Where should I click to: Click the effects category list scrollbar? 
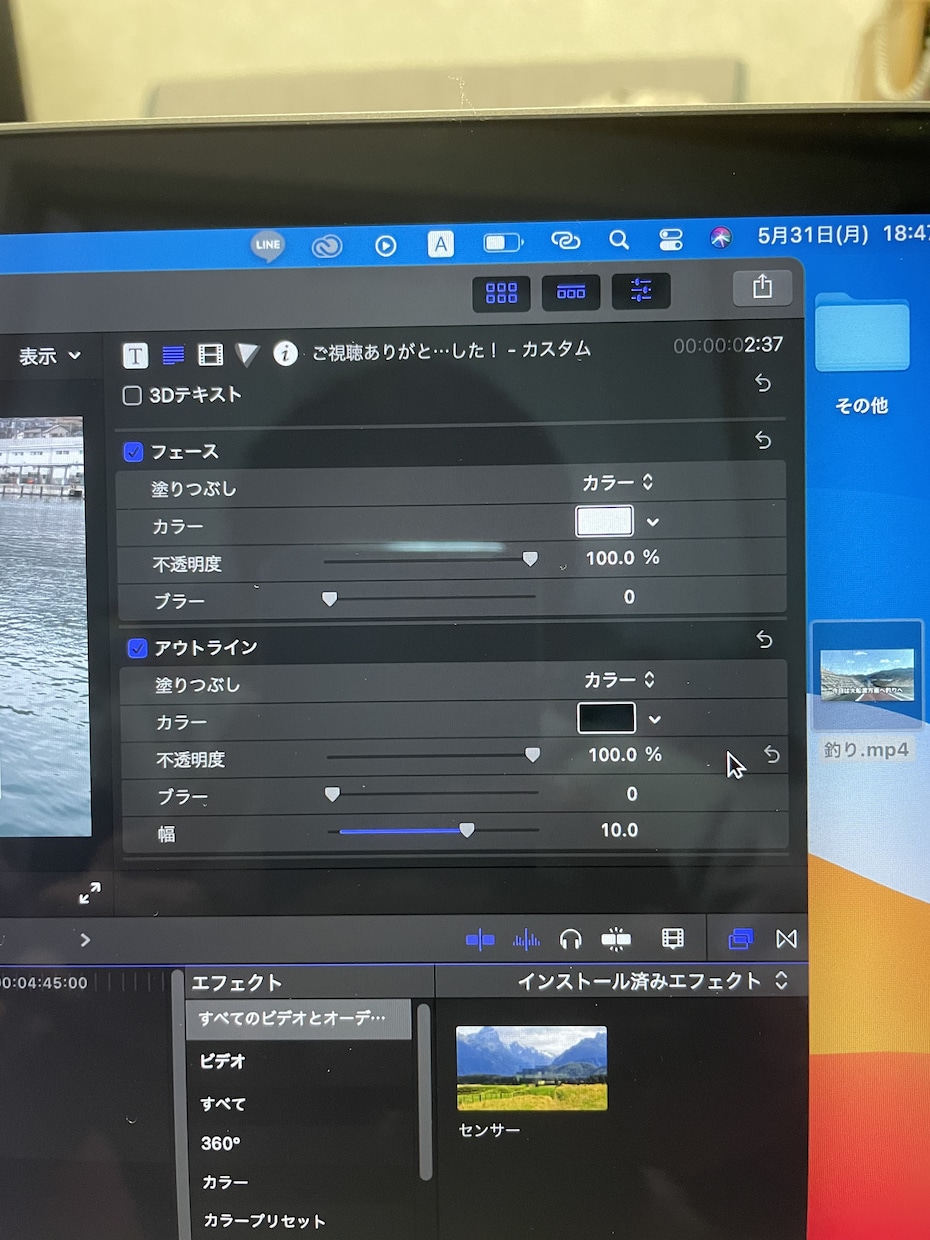(424, 1092)
